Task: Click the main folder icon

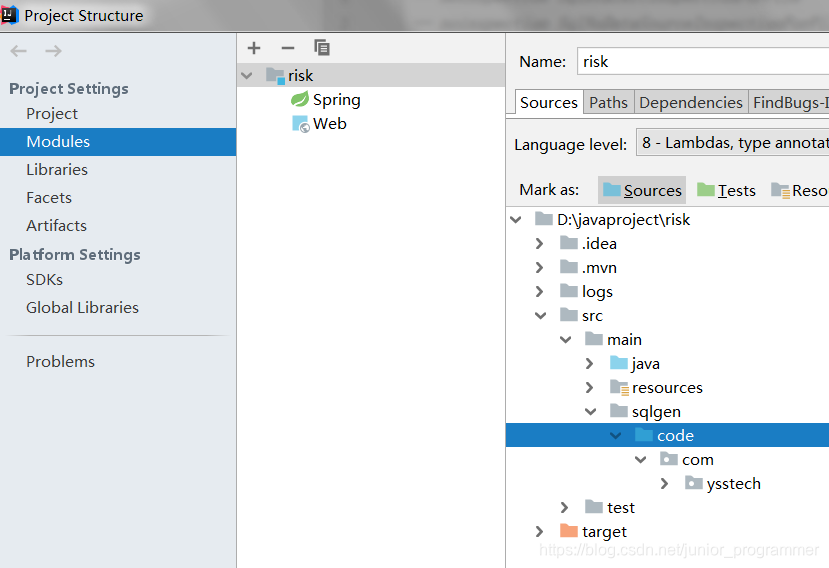Action: (x=594, y=338)
